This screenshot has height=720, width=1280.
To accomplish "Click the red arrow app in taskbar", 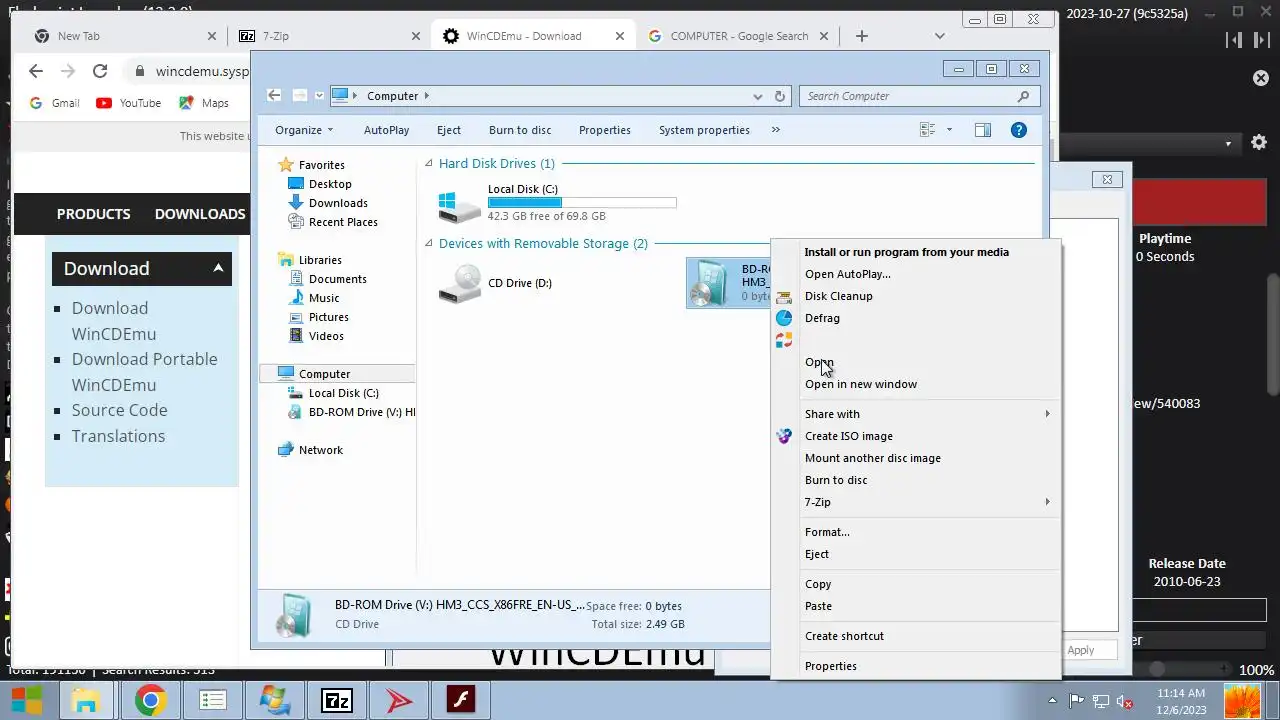I will 398,700.
